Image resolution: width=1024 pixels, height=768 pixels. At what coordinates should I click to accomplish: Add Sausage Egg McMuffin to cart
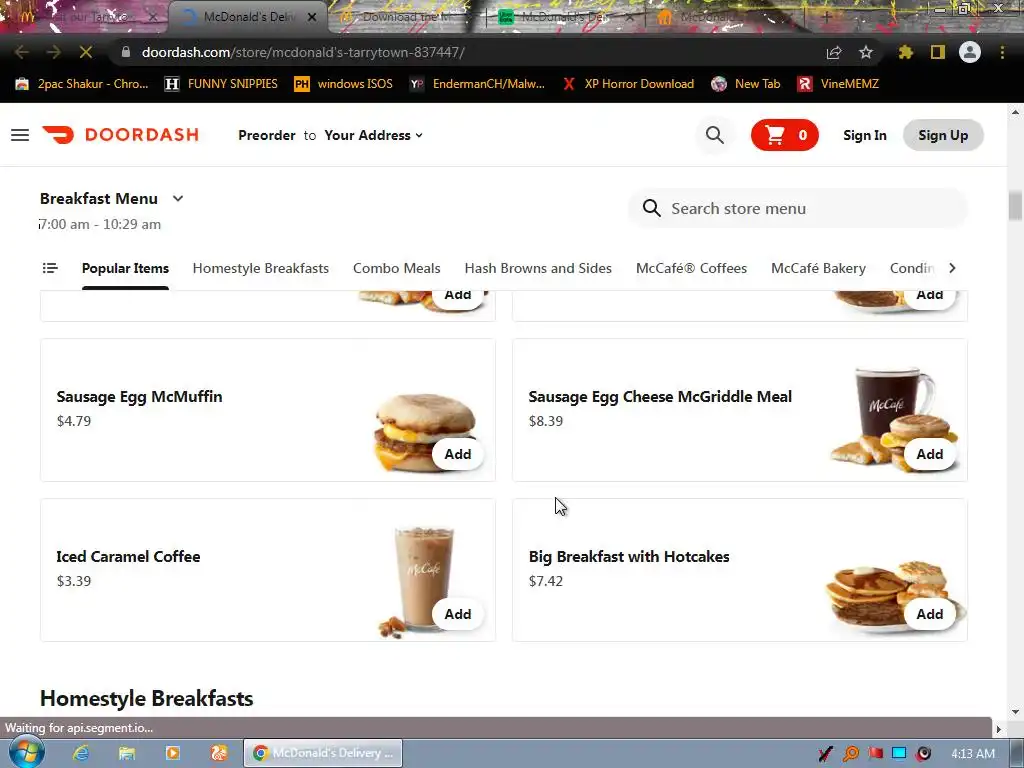(x=458, y=454)
